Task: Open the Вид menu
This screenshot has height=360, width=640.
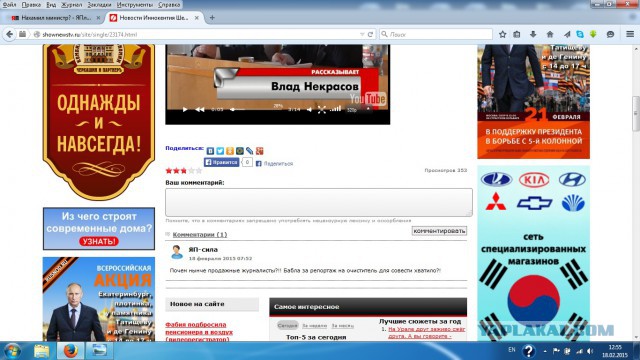Action: click(51, 5)
